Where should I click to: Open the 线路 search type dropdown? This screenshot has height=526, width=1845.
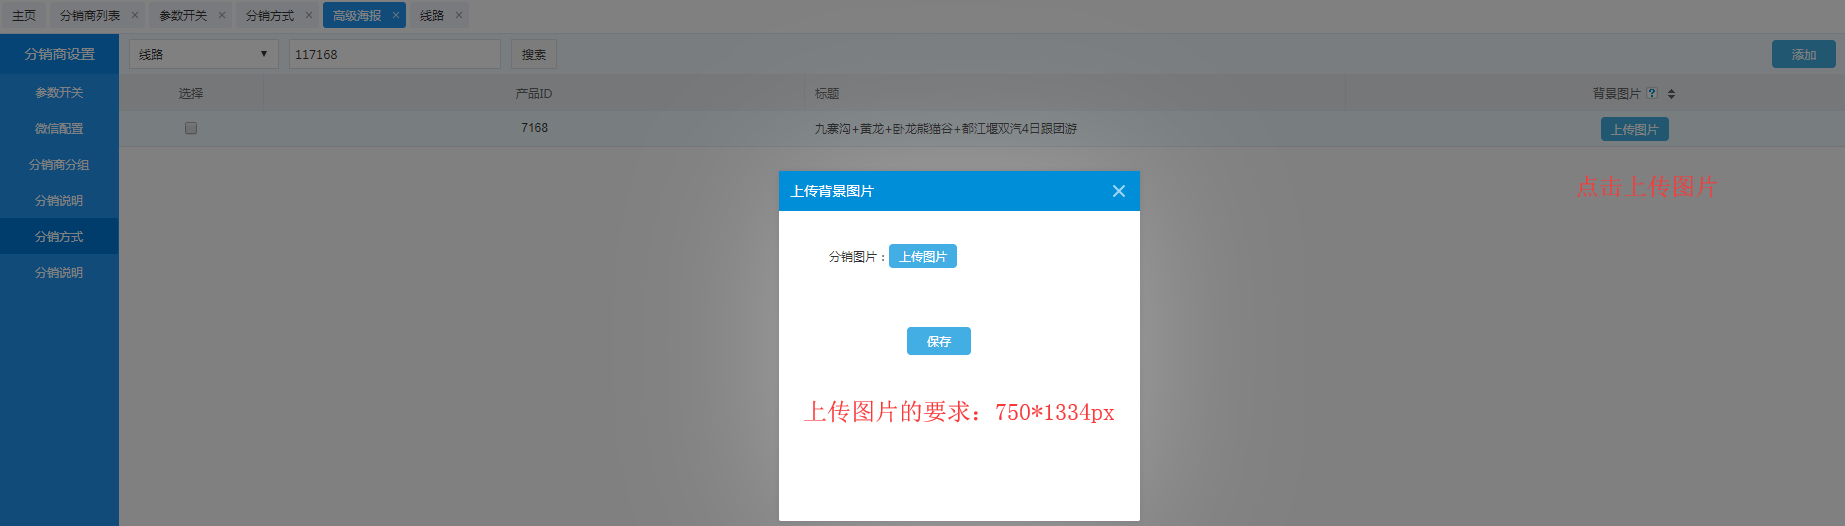coord(203,54)
